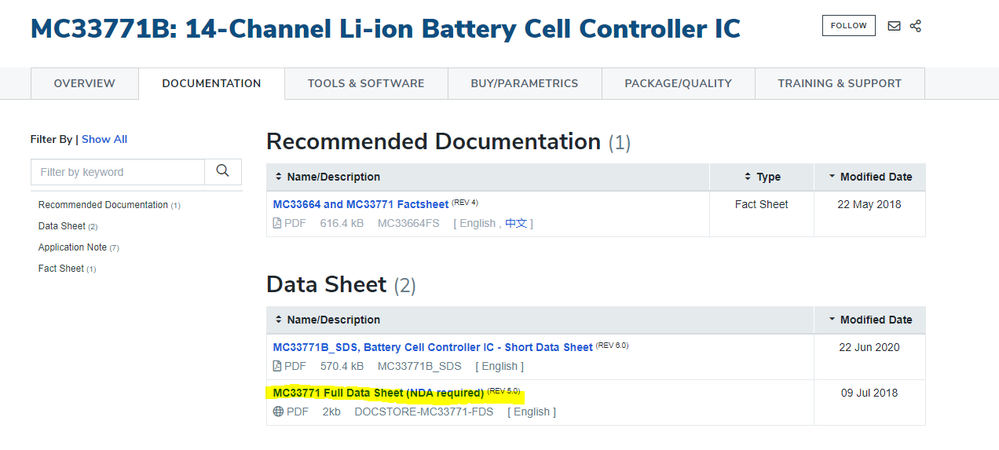The height and width of the screenshot is (450, 999).
Task: Open the Tools & Software tab
Action: click(x=365, y=84)
